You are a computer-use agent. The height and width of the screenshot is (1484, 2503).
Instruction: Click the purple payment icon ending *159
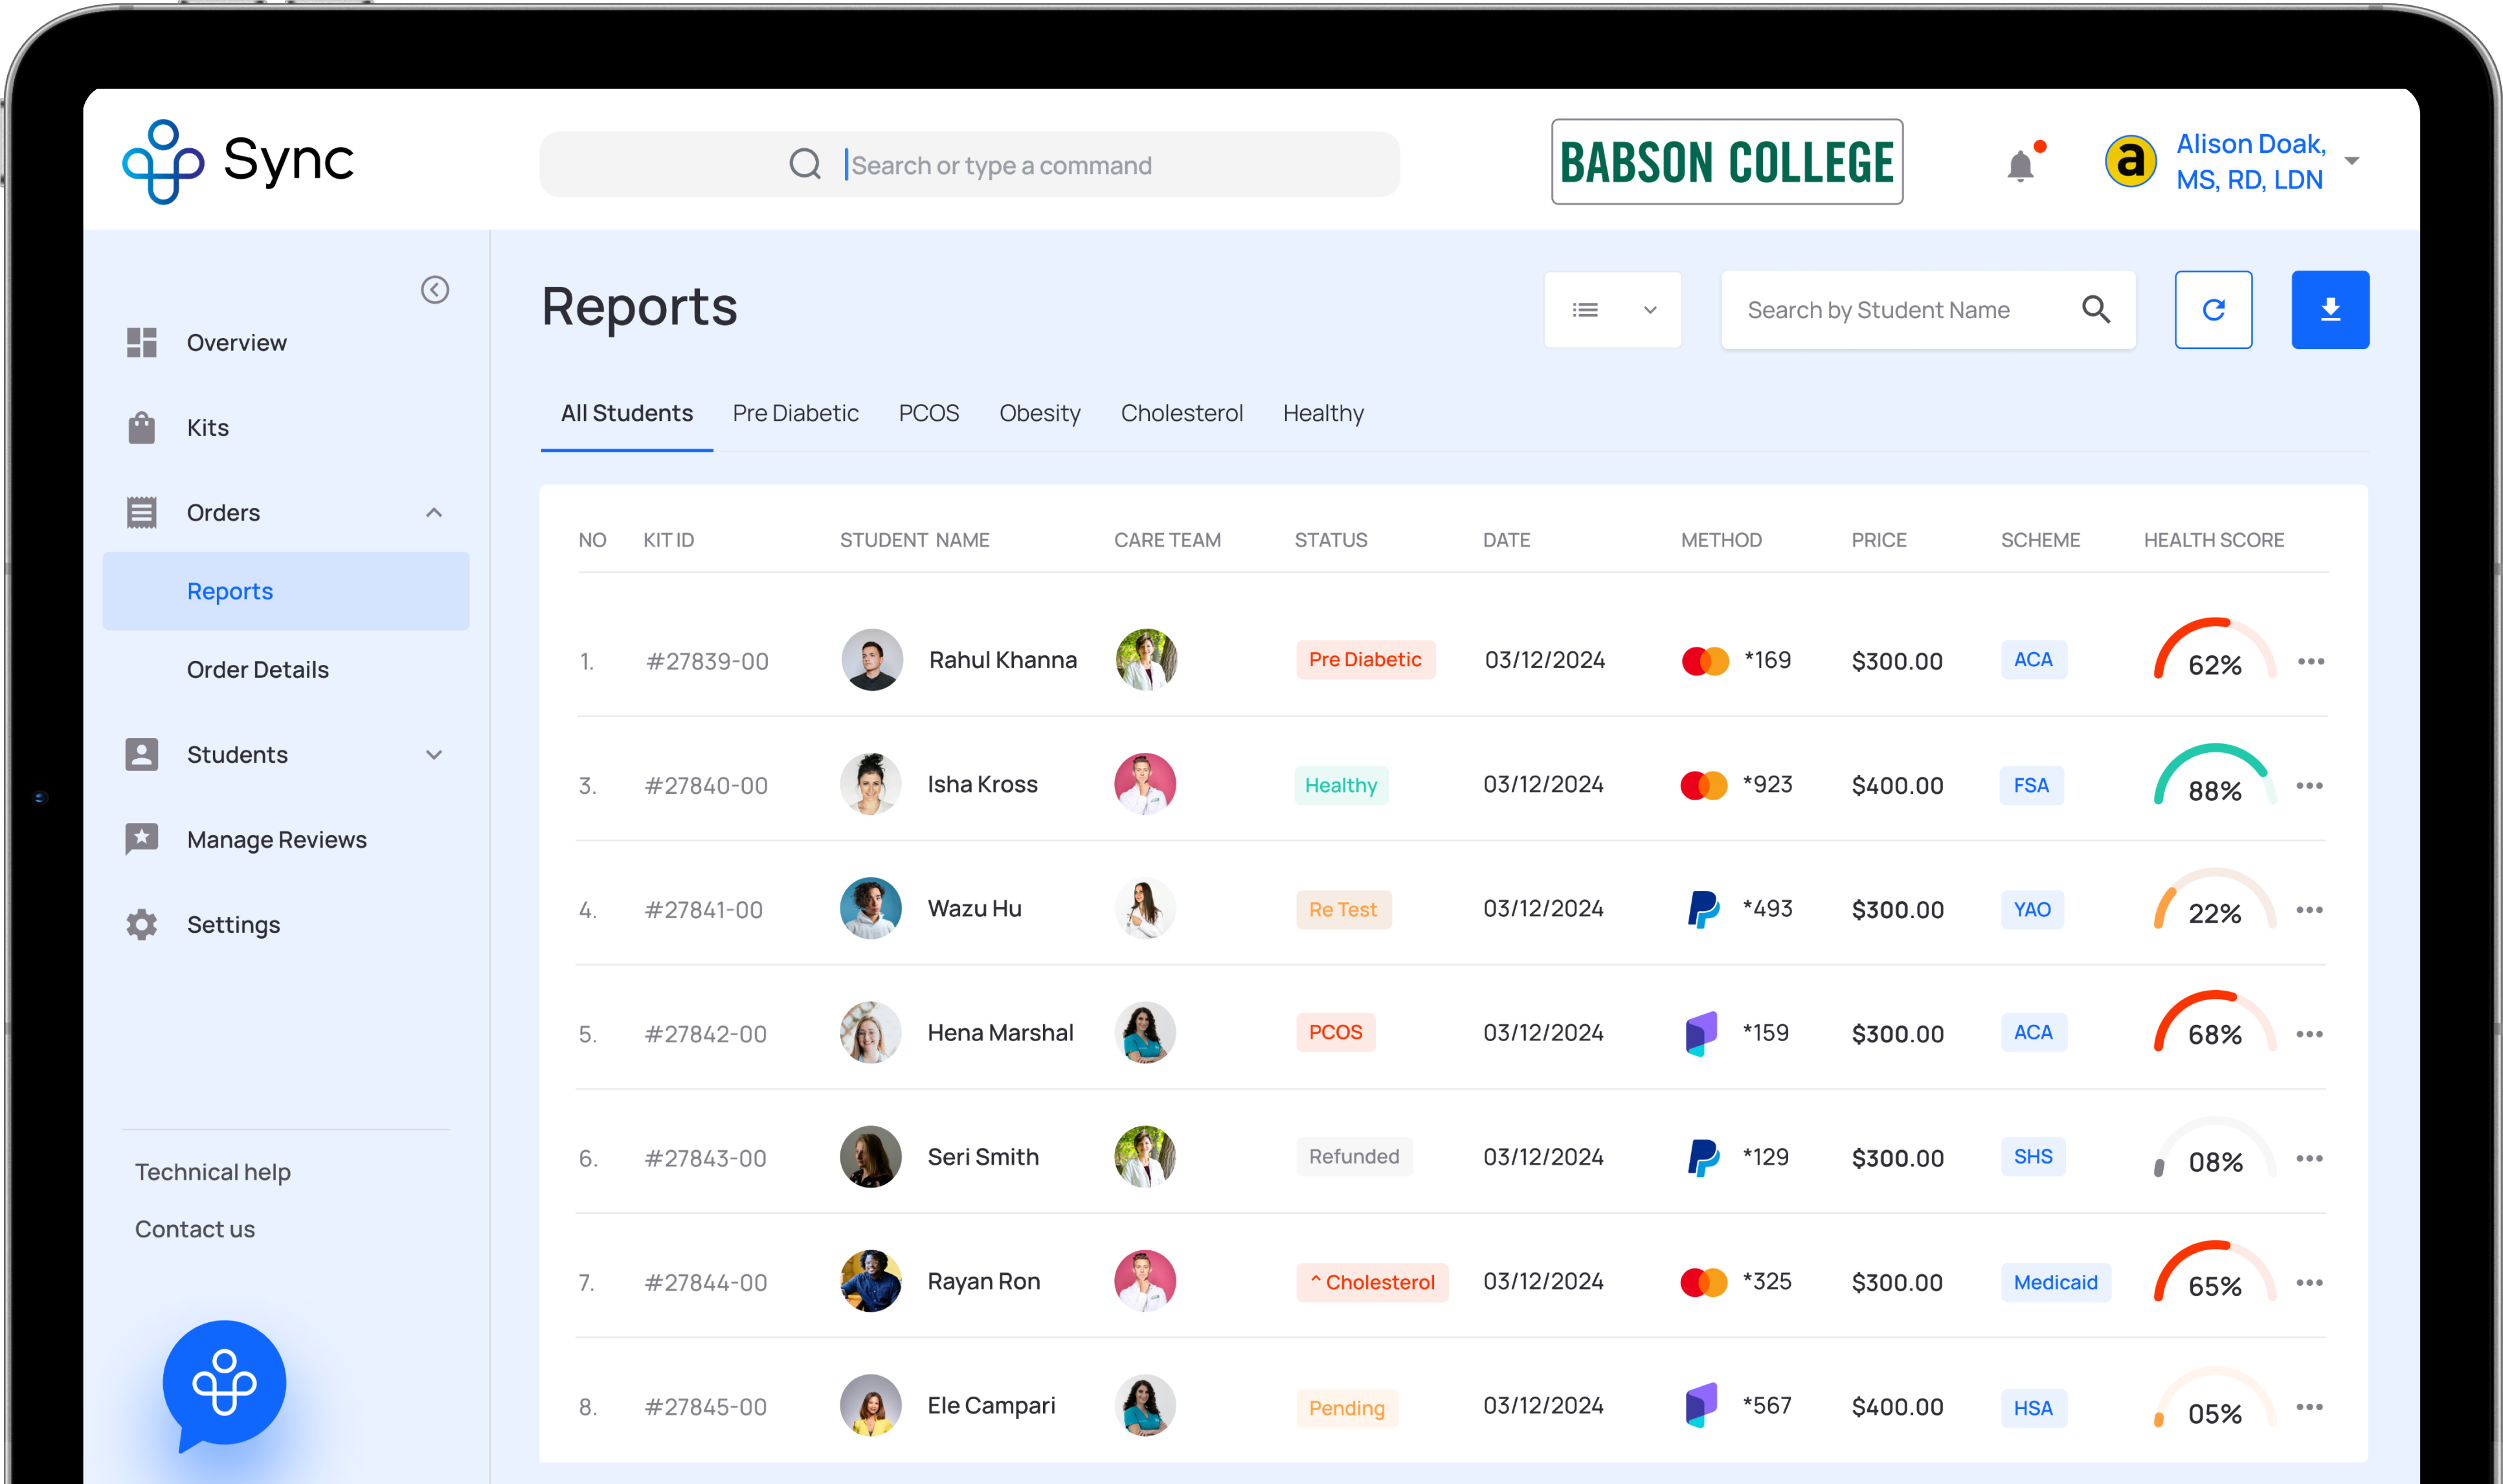coord(1701,1034)
